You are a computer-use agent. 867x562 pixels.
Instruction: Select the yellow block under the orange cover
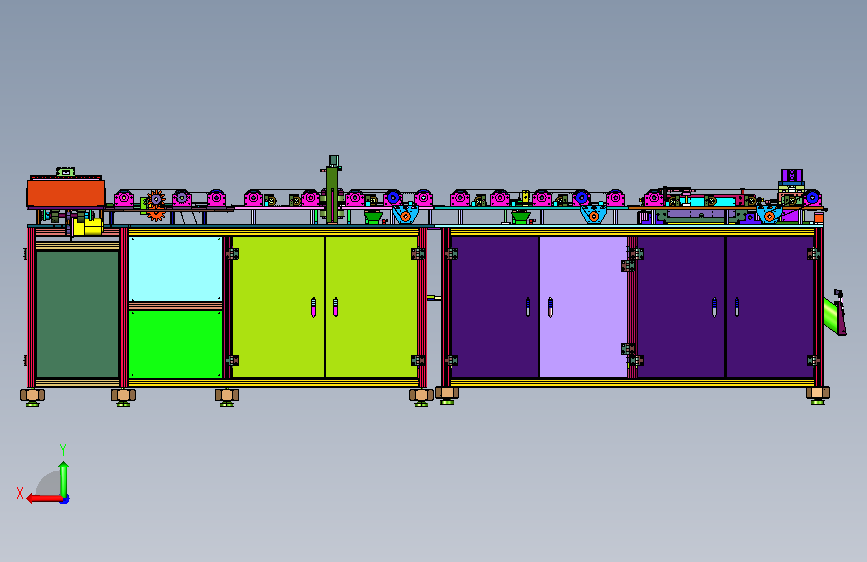click(88, 227)
